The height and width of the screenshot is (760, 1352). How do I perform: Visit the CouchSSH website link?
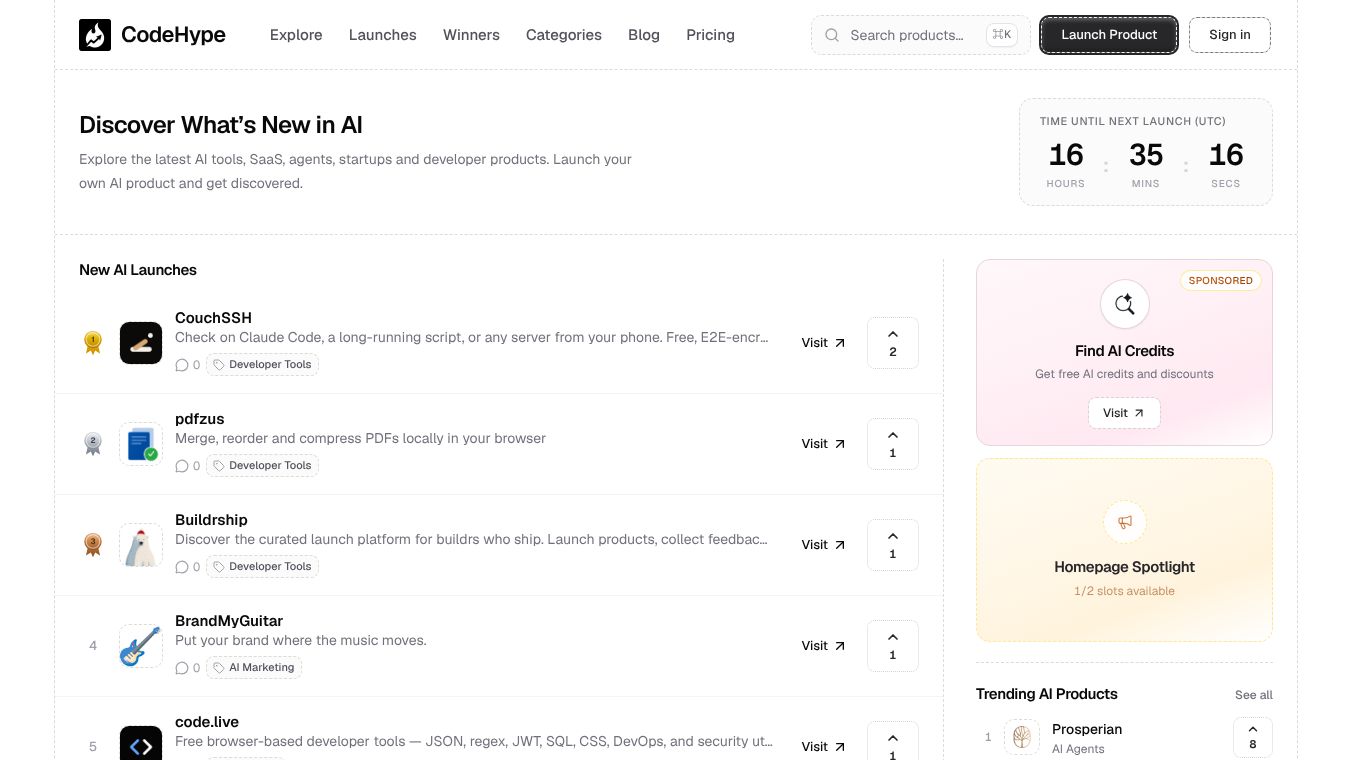823,343
